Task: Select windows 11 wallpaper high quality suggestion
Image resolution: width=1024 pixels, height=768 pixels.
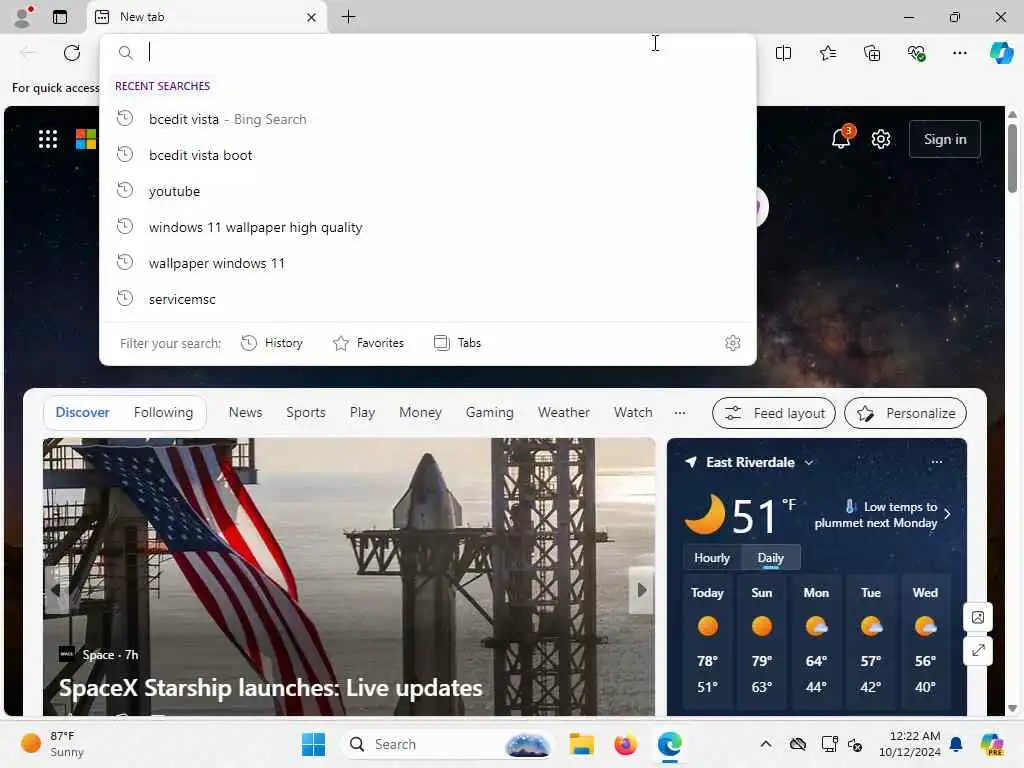Action: [x=428, y=227]
